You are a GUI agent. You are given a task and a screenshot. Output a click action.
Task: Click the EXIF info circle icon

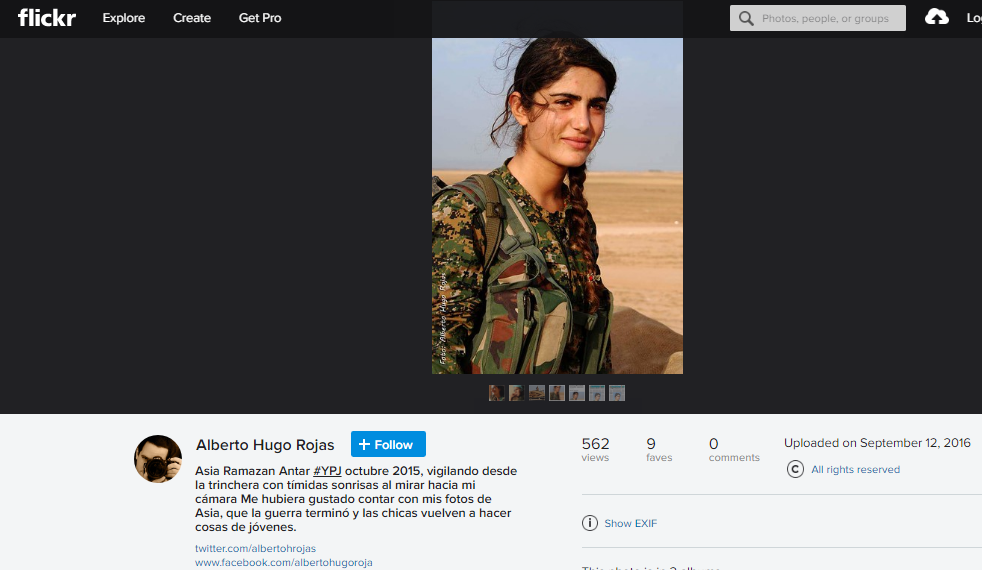(x=590, y=523)
